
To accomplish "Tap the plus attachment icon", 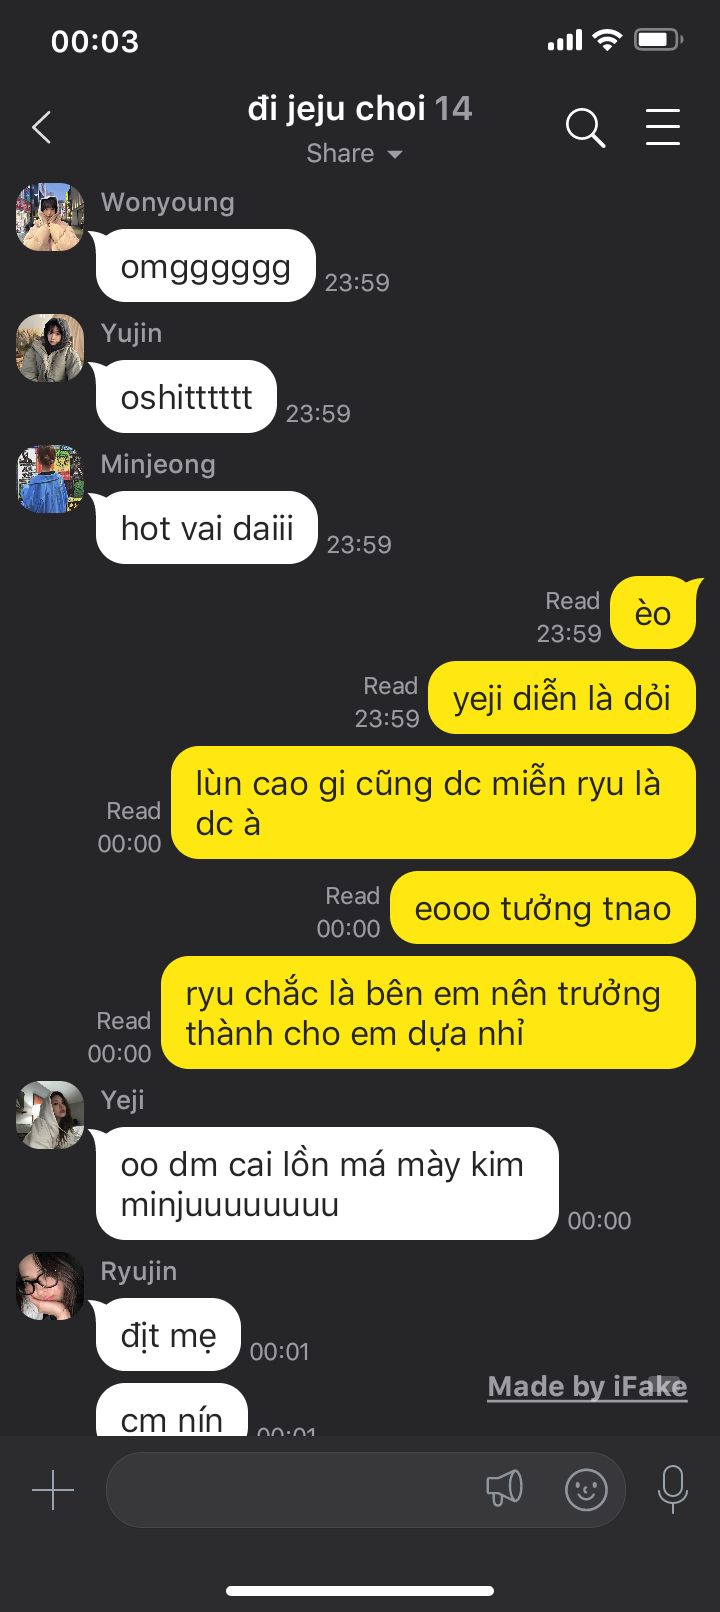I will [53, 1490].
